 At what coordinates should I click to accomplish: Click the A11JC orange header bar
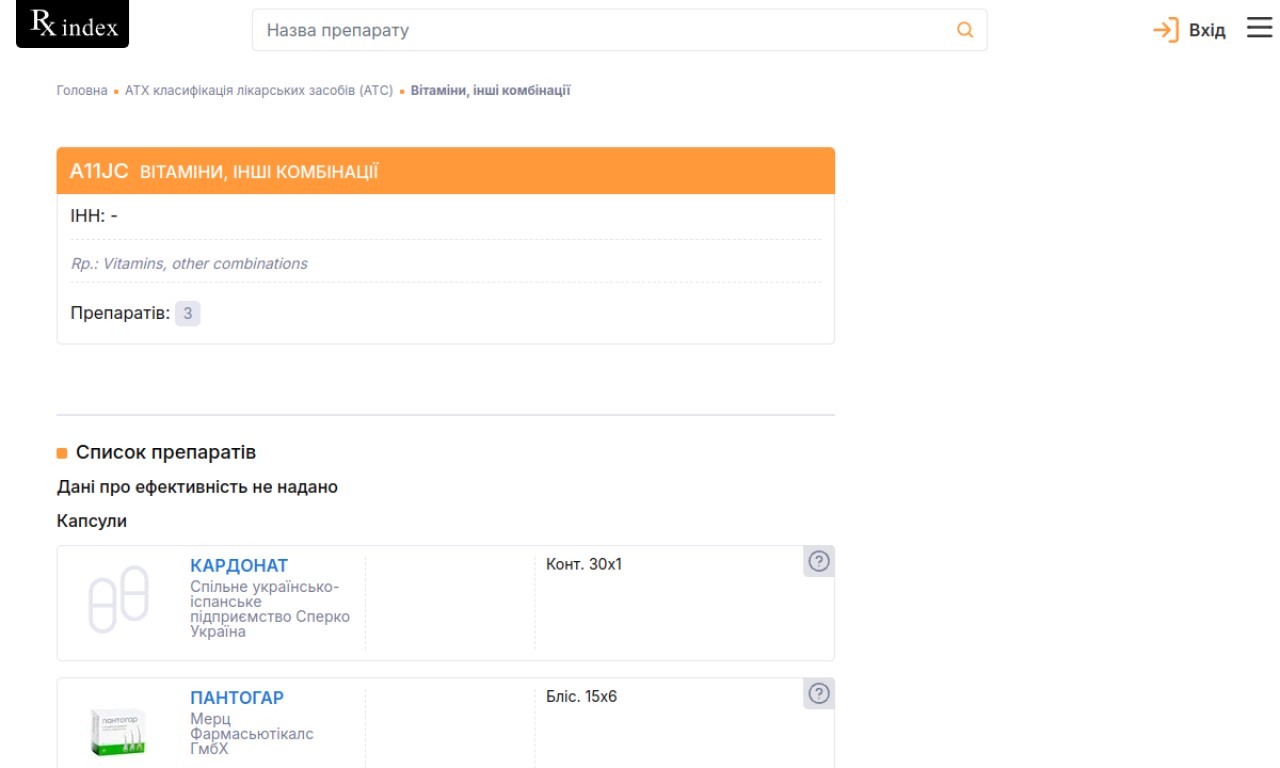(445, 171)
